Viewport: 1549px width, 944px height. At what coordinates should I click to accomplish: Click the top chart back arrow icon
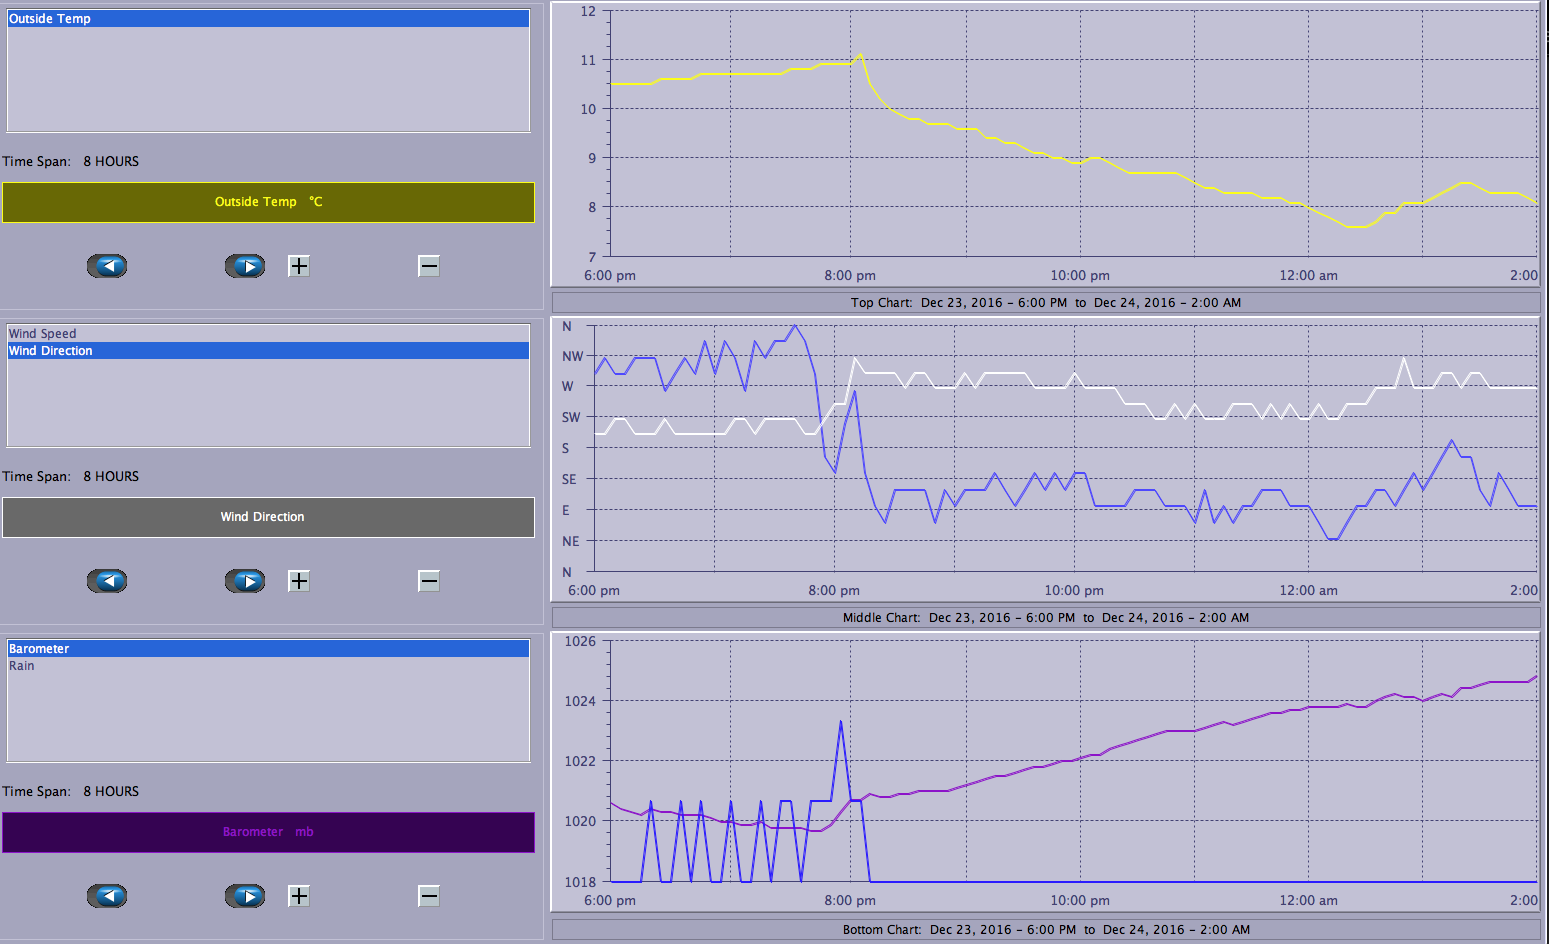coord(107,266)
